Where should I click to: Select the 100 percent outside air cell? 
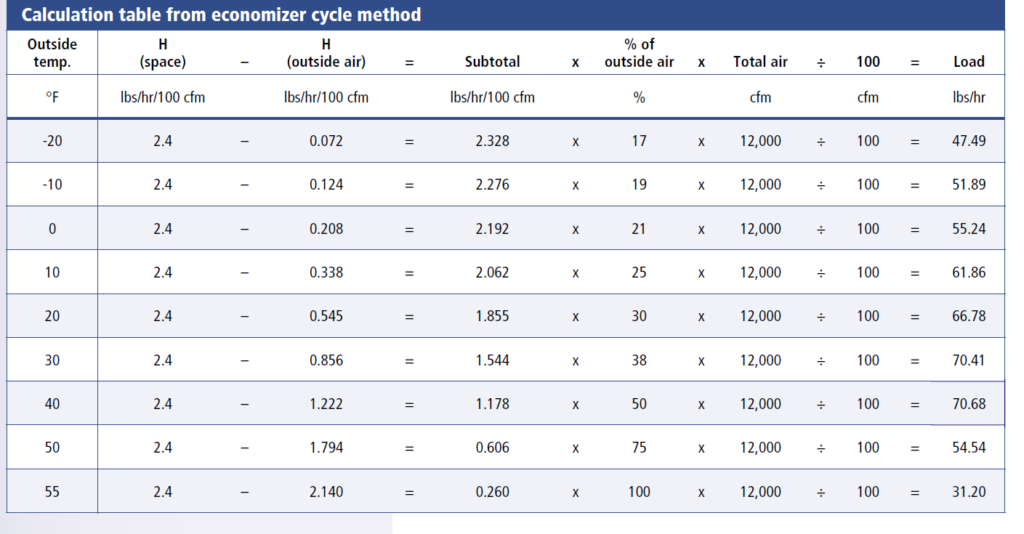(639, 491)
